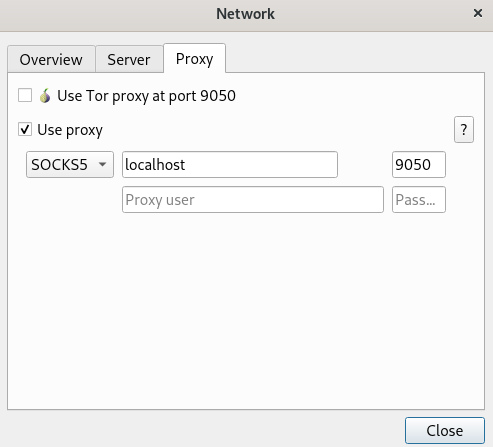
Task: Focus the 9050 port field
Action: click(x=419, y=165)
